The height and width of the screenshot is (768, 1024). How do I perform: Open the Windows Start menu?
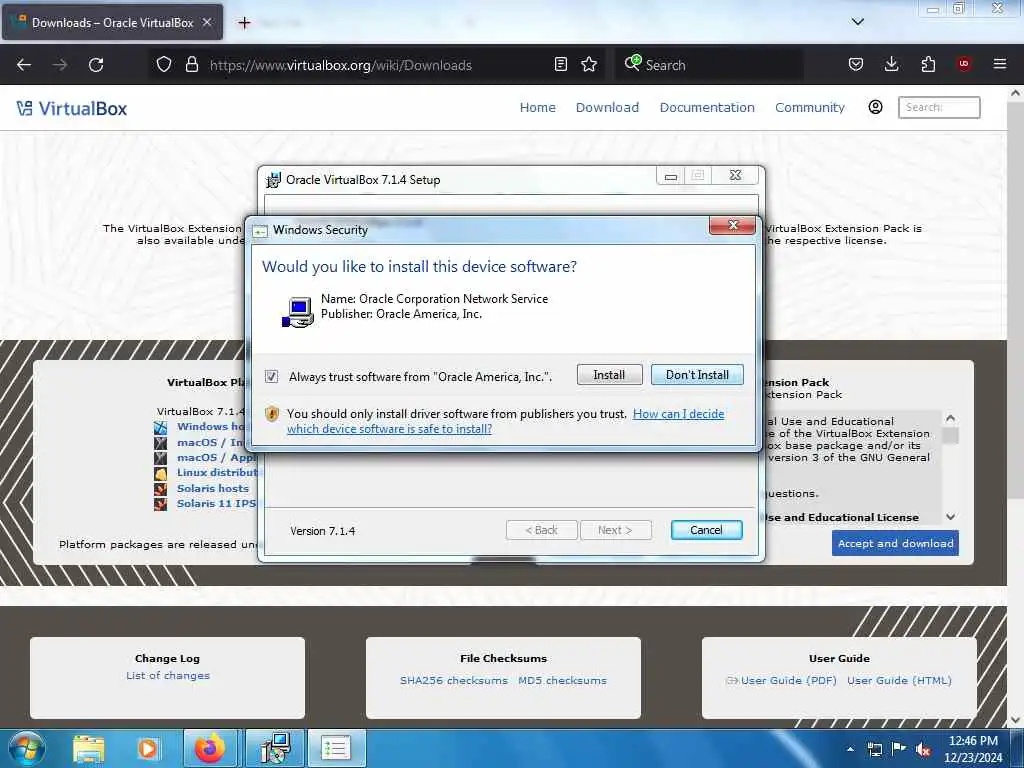tap(25, 748)
